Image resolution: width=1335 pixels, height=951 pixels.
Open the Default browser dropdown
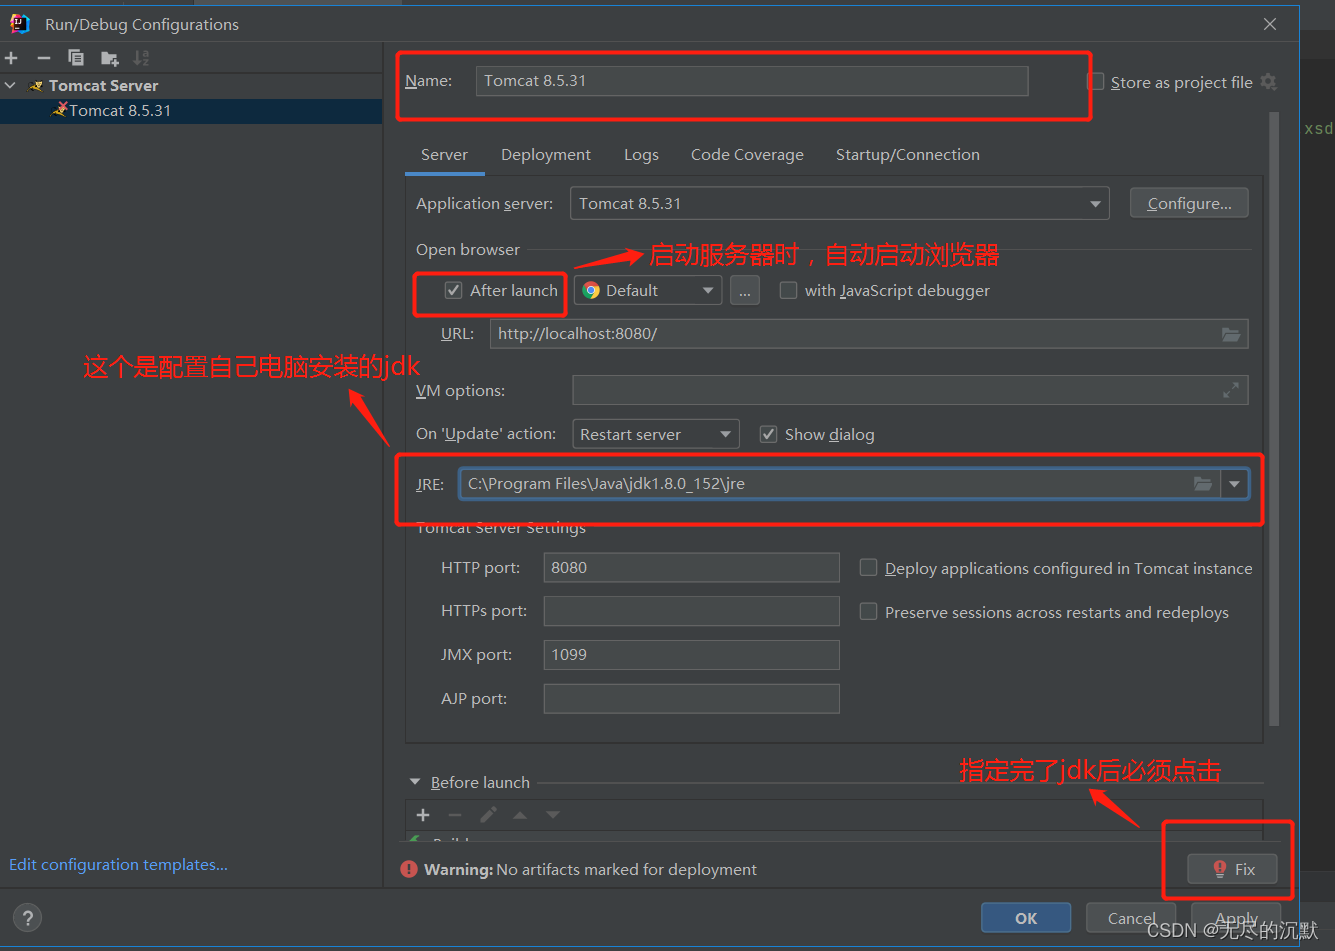point(647,291)
